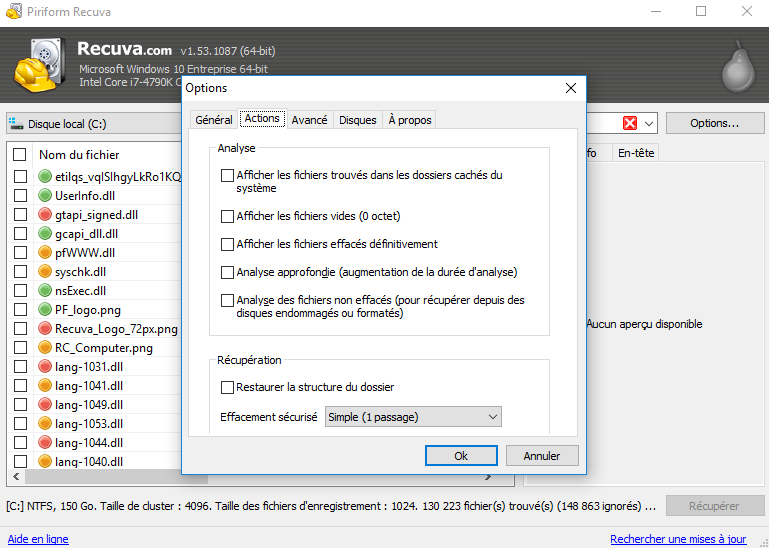Click the red status dot beside lang-1044.dll
This screenshot has width=769, height=548.
(45, 443)
